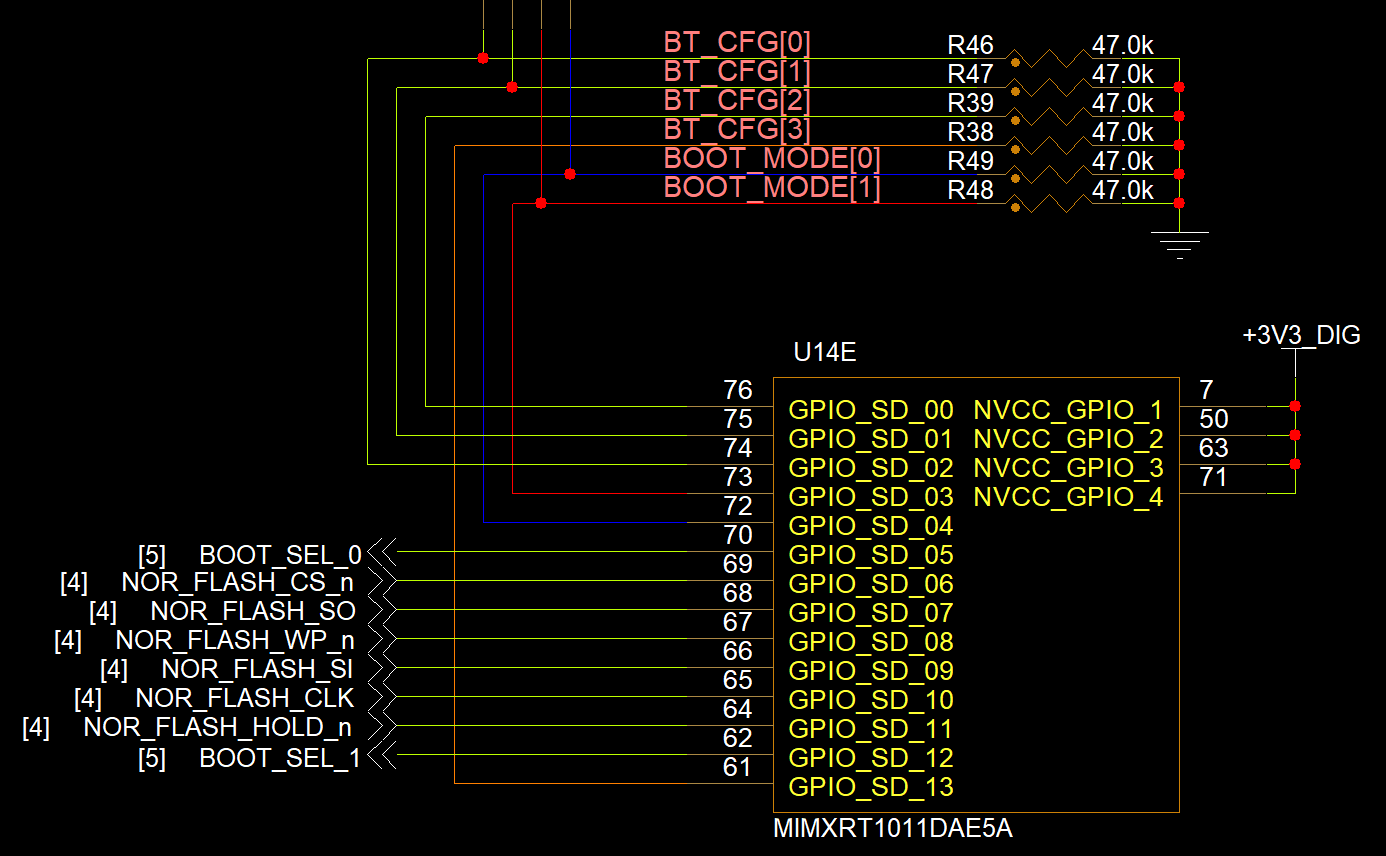Select pin name GPIO_SD_07

[871, 613]
